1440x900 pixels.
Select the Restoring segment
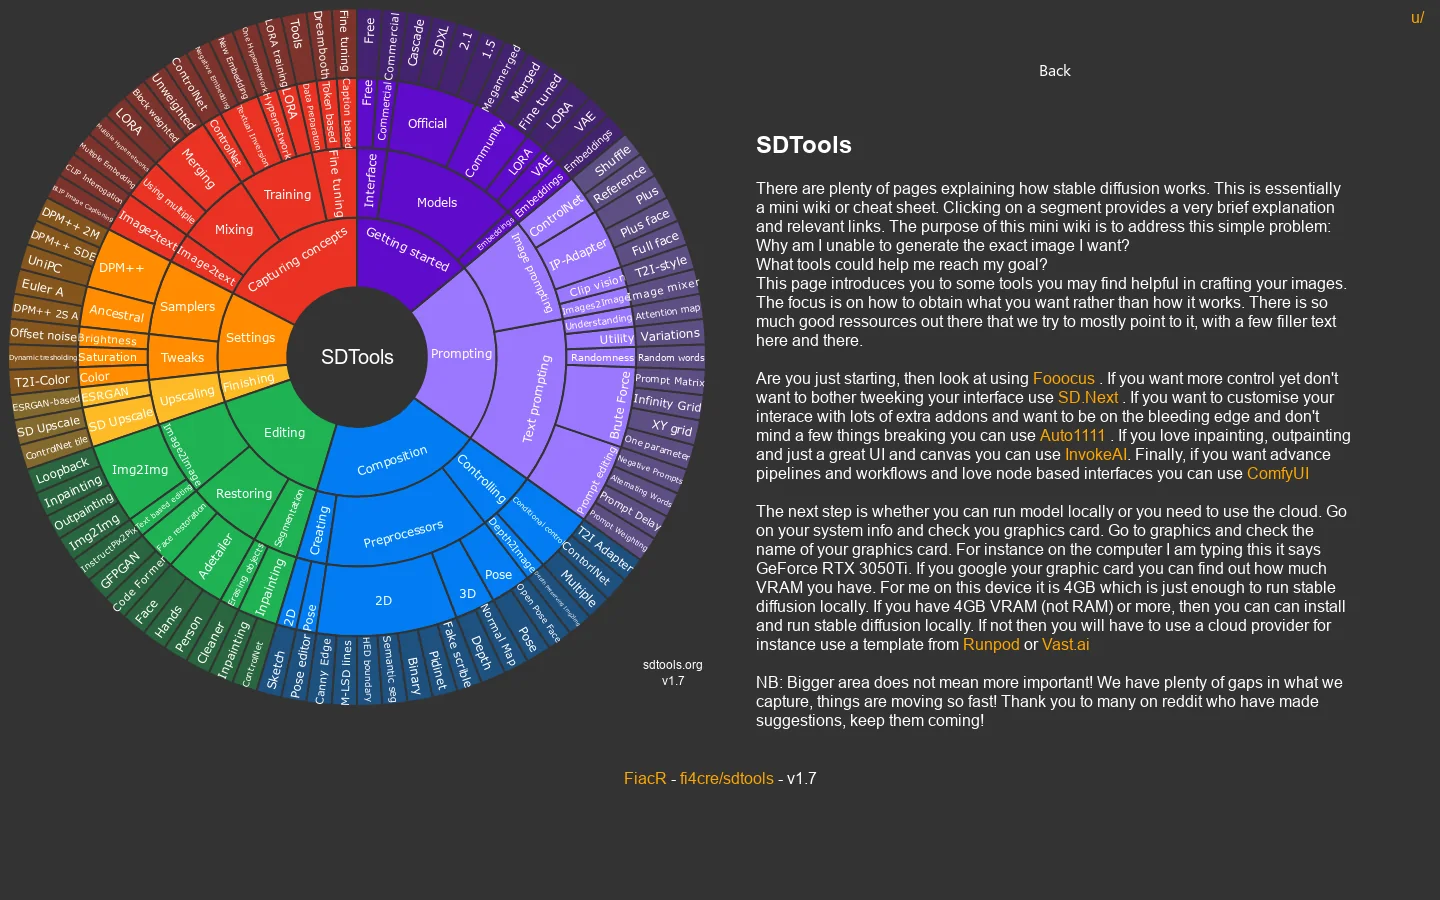click(244, 494)
